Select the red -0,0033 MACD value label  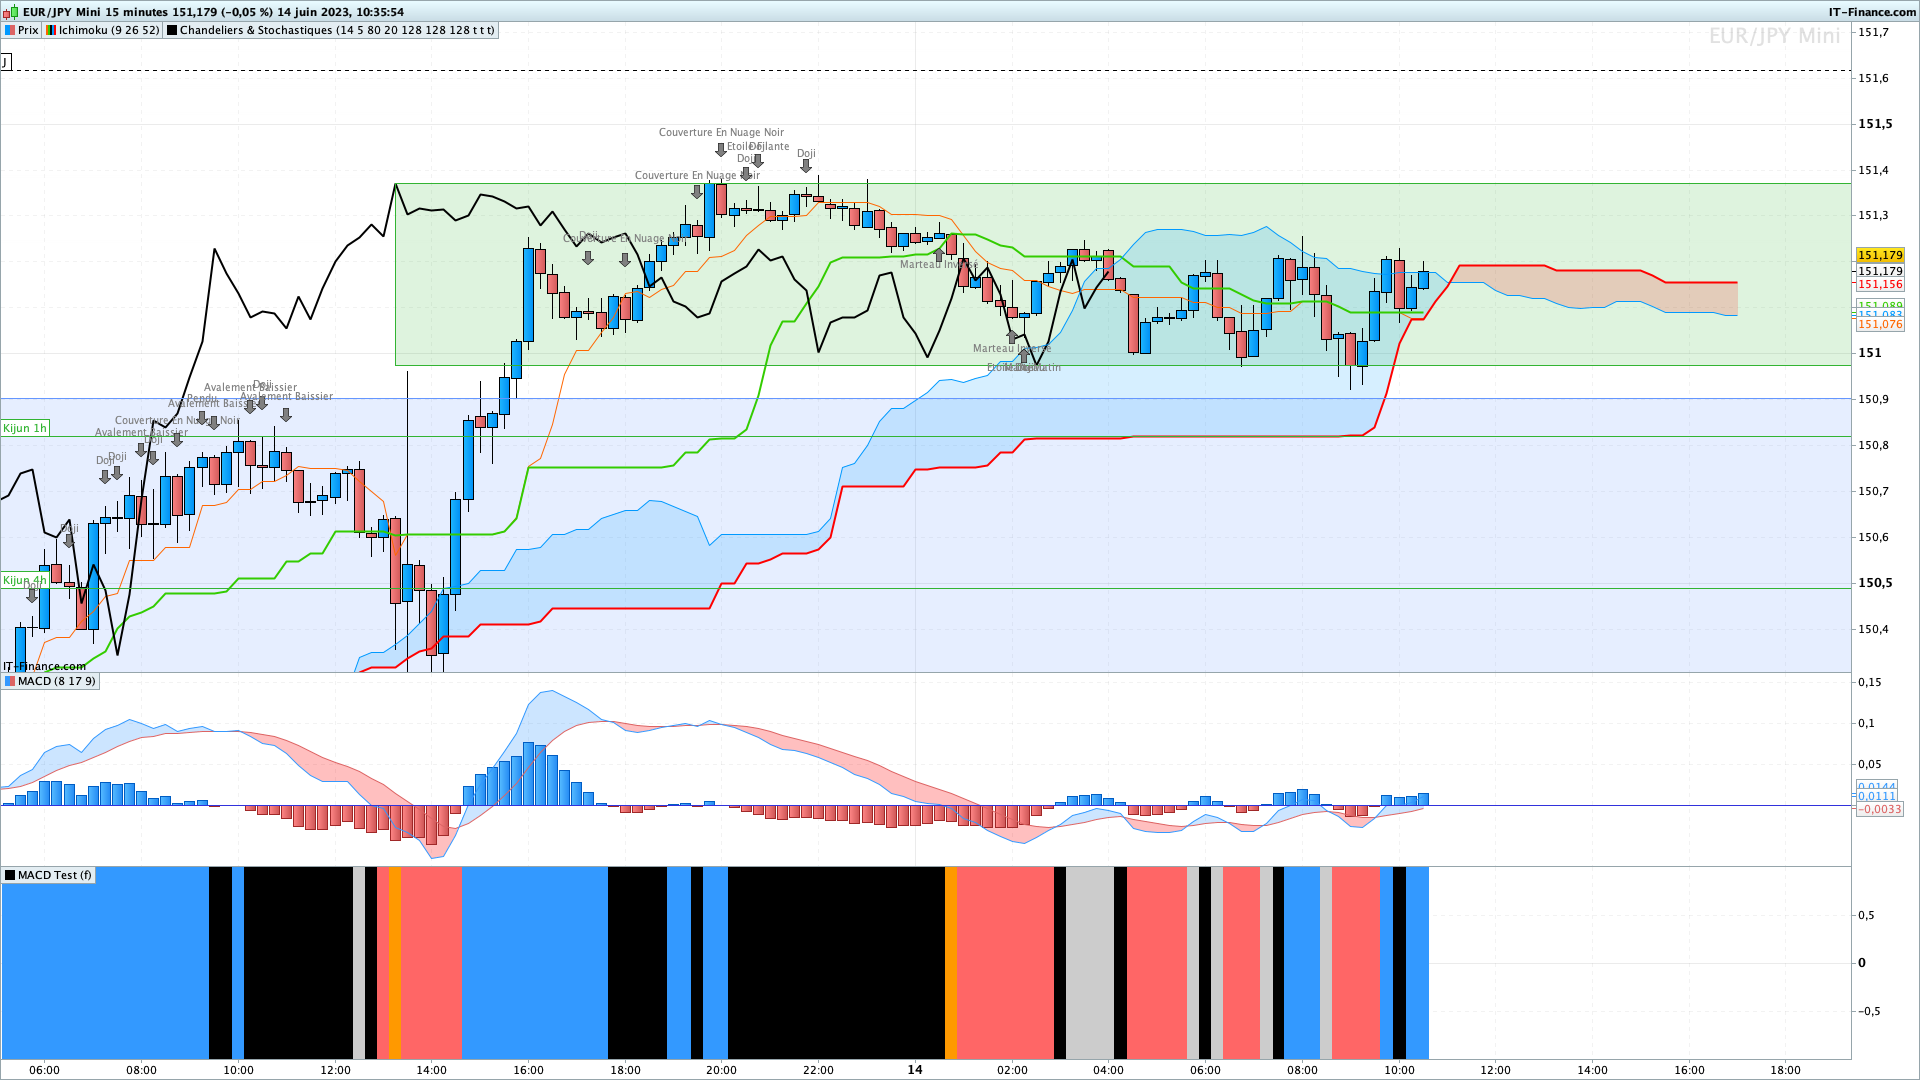[1880, 809]
